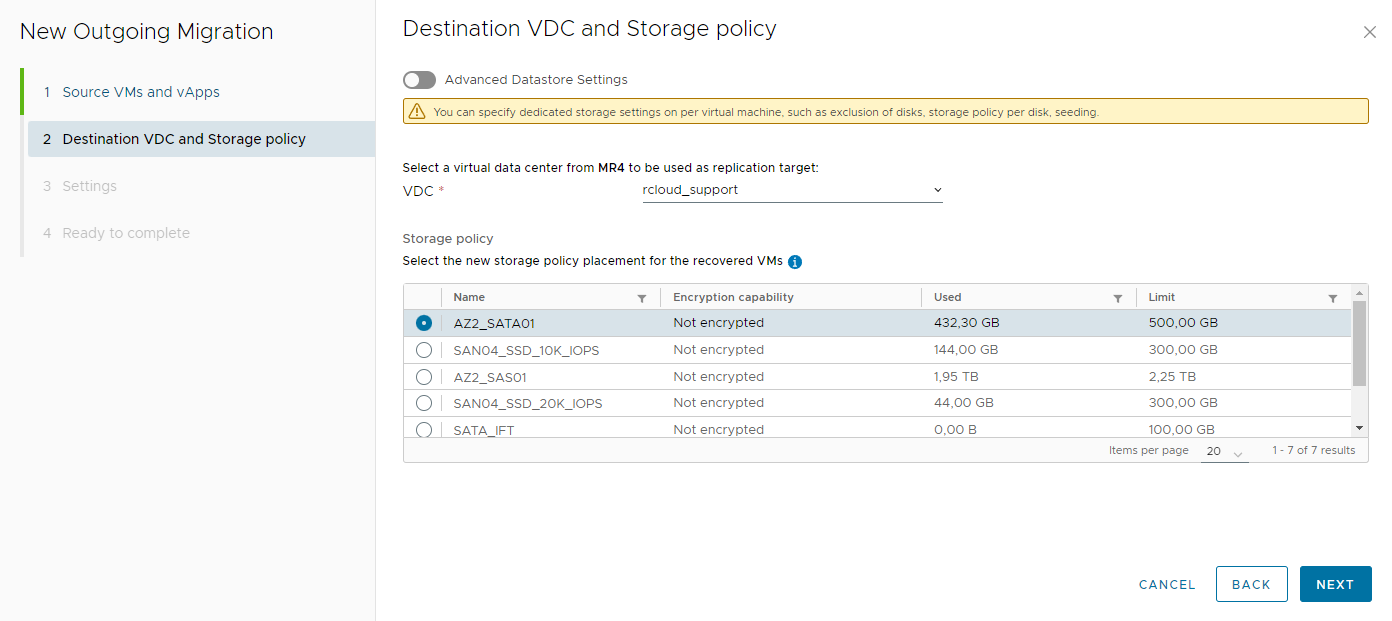Image resolution: width=1392 pixels, height=621 pixels.
Task: Click the storage policy table scrollbar thumb
Action: coord(1360,343)
